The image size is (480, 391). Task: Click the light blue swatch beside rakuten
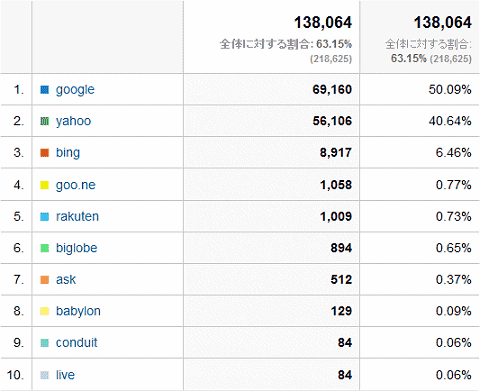(x=45, y=217)
